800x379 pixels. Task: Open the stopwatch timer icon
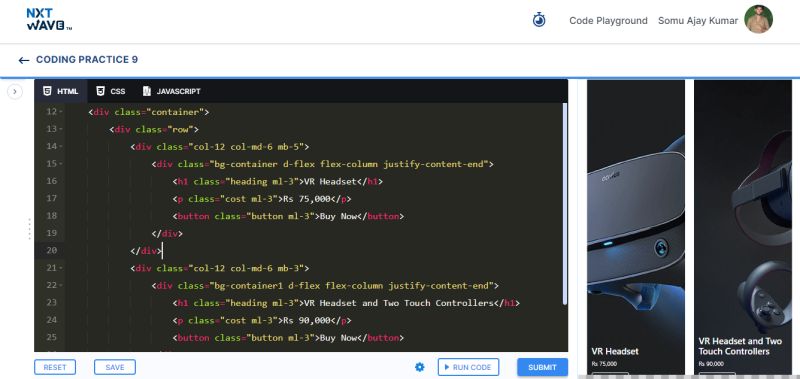point(539,20)
